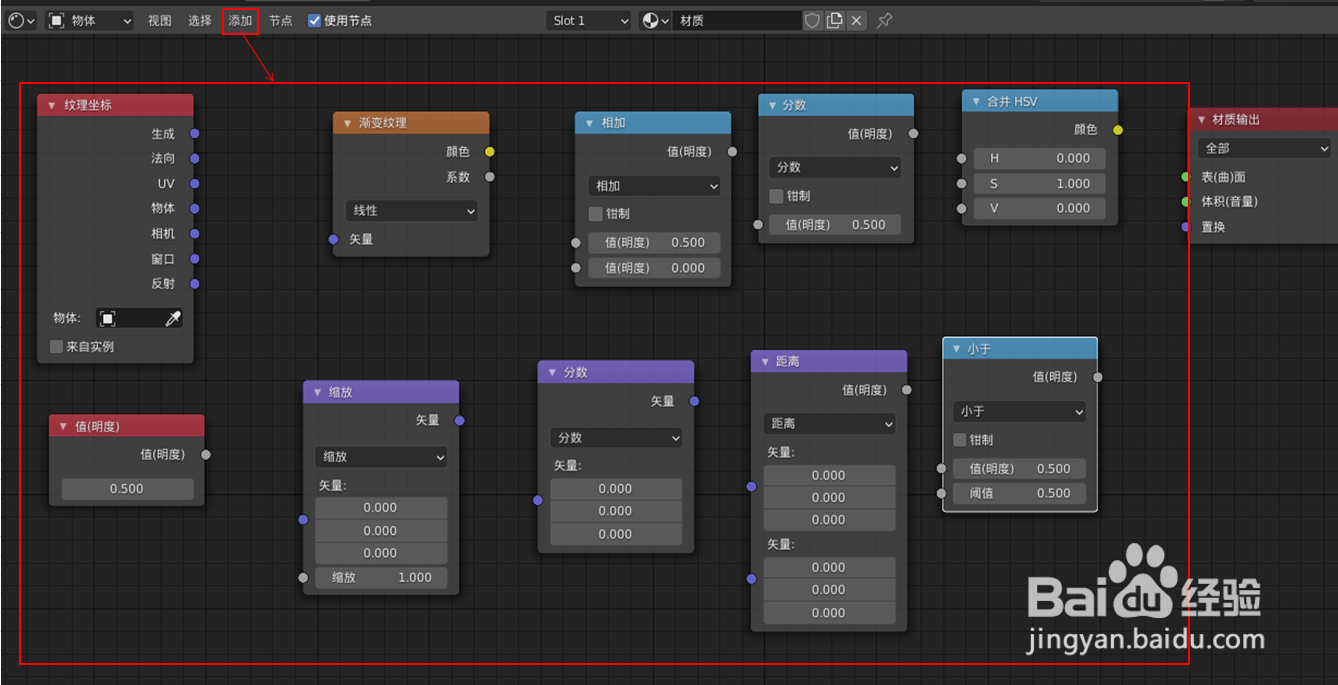Enable 钳制 in 小于 node

(960, 440)
